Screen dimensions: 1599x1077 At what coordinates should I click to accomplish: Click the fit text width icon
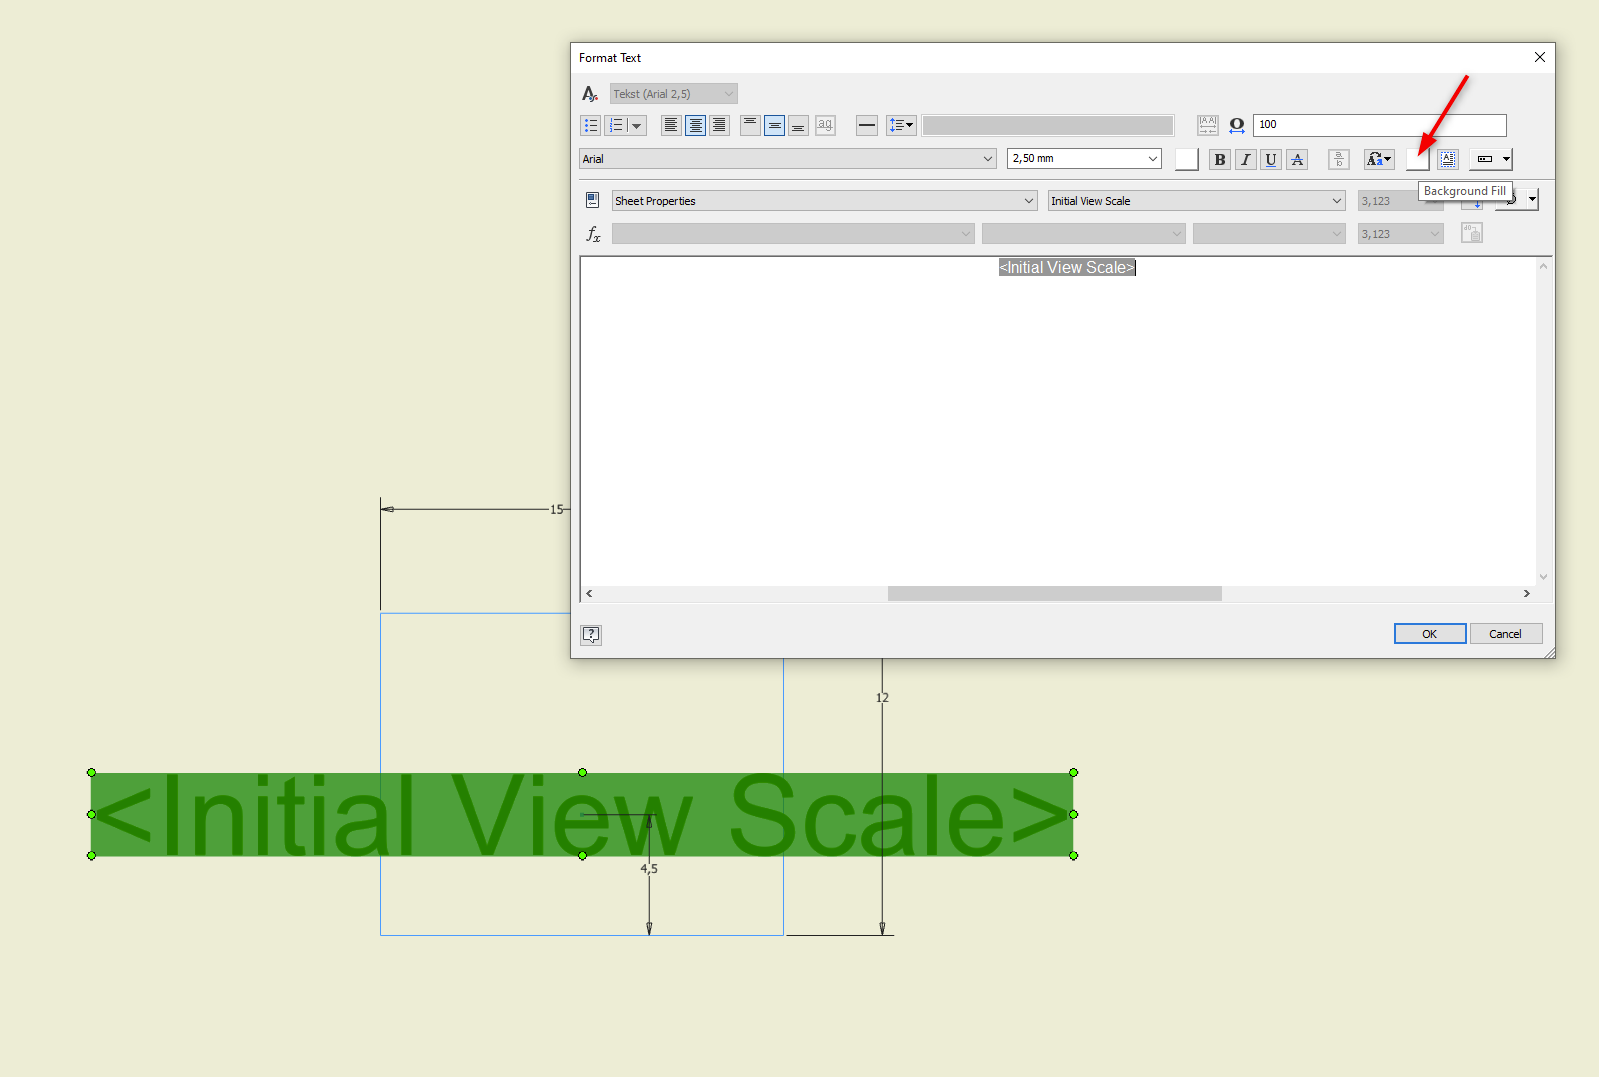(1208, 125)
